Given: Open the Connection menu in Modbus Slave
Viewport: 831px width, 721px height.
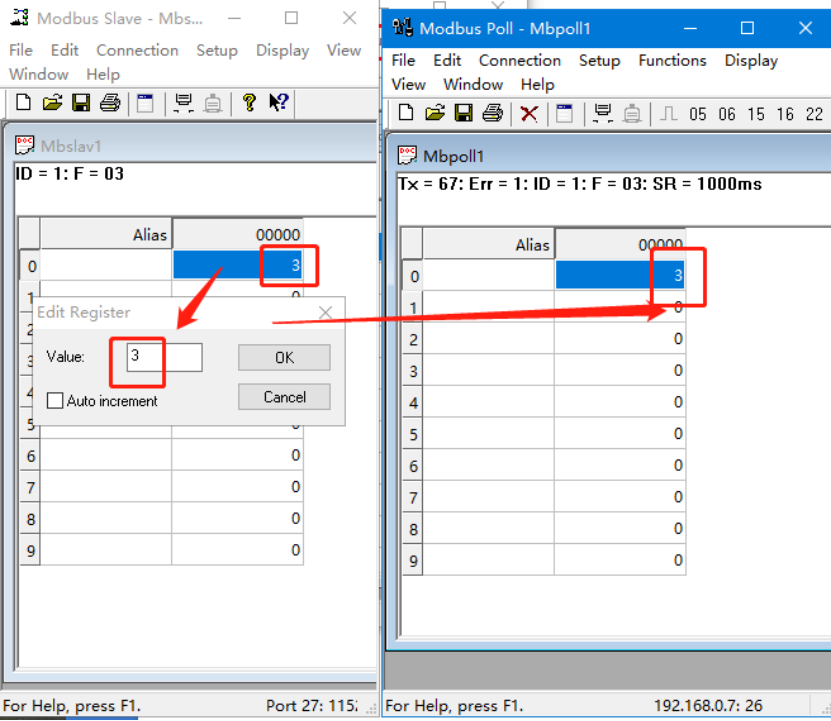Looking at the screenshot, I should click(x=137, y=50).
